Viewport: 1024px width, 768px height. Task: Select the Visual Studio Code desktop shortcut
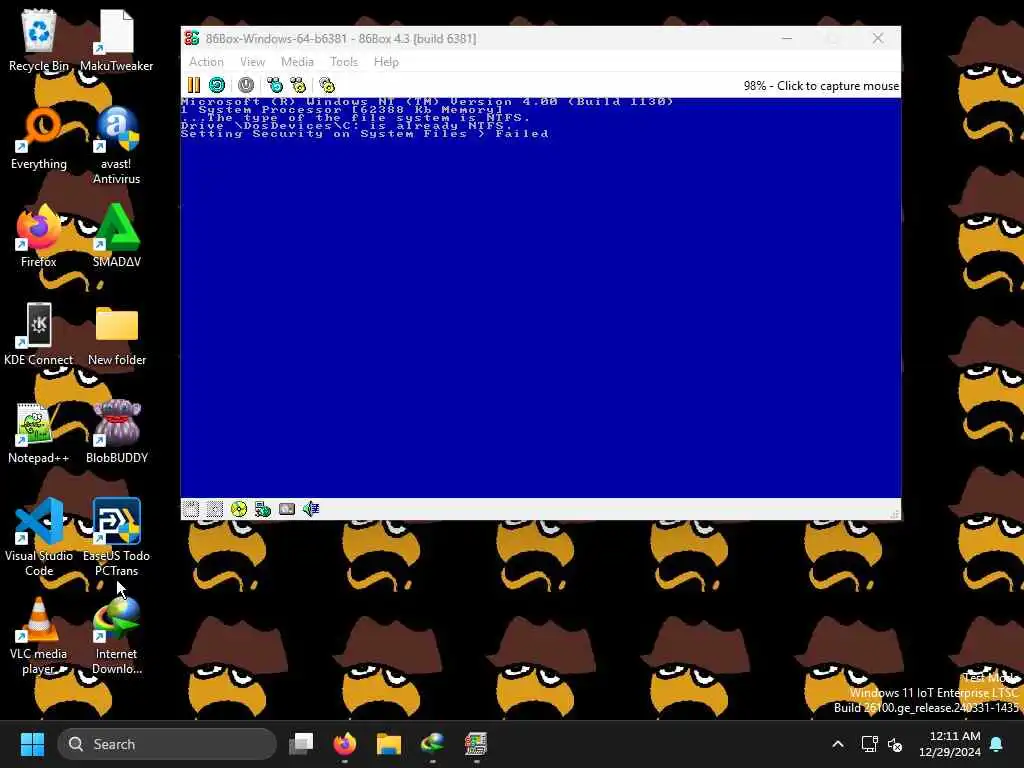coord(39,538)
